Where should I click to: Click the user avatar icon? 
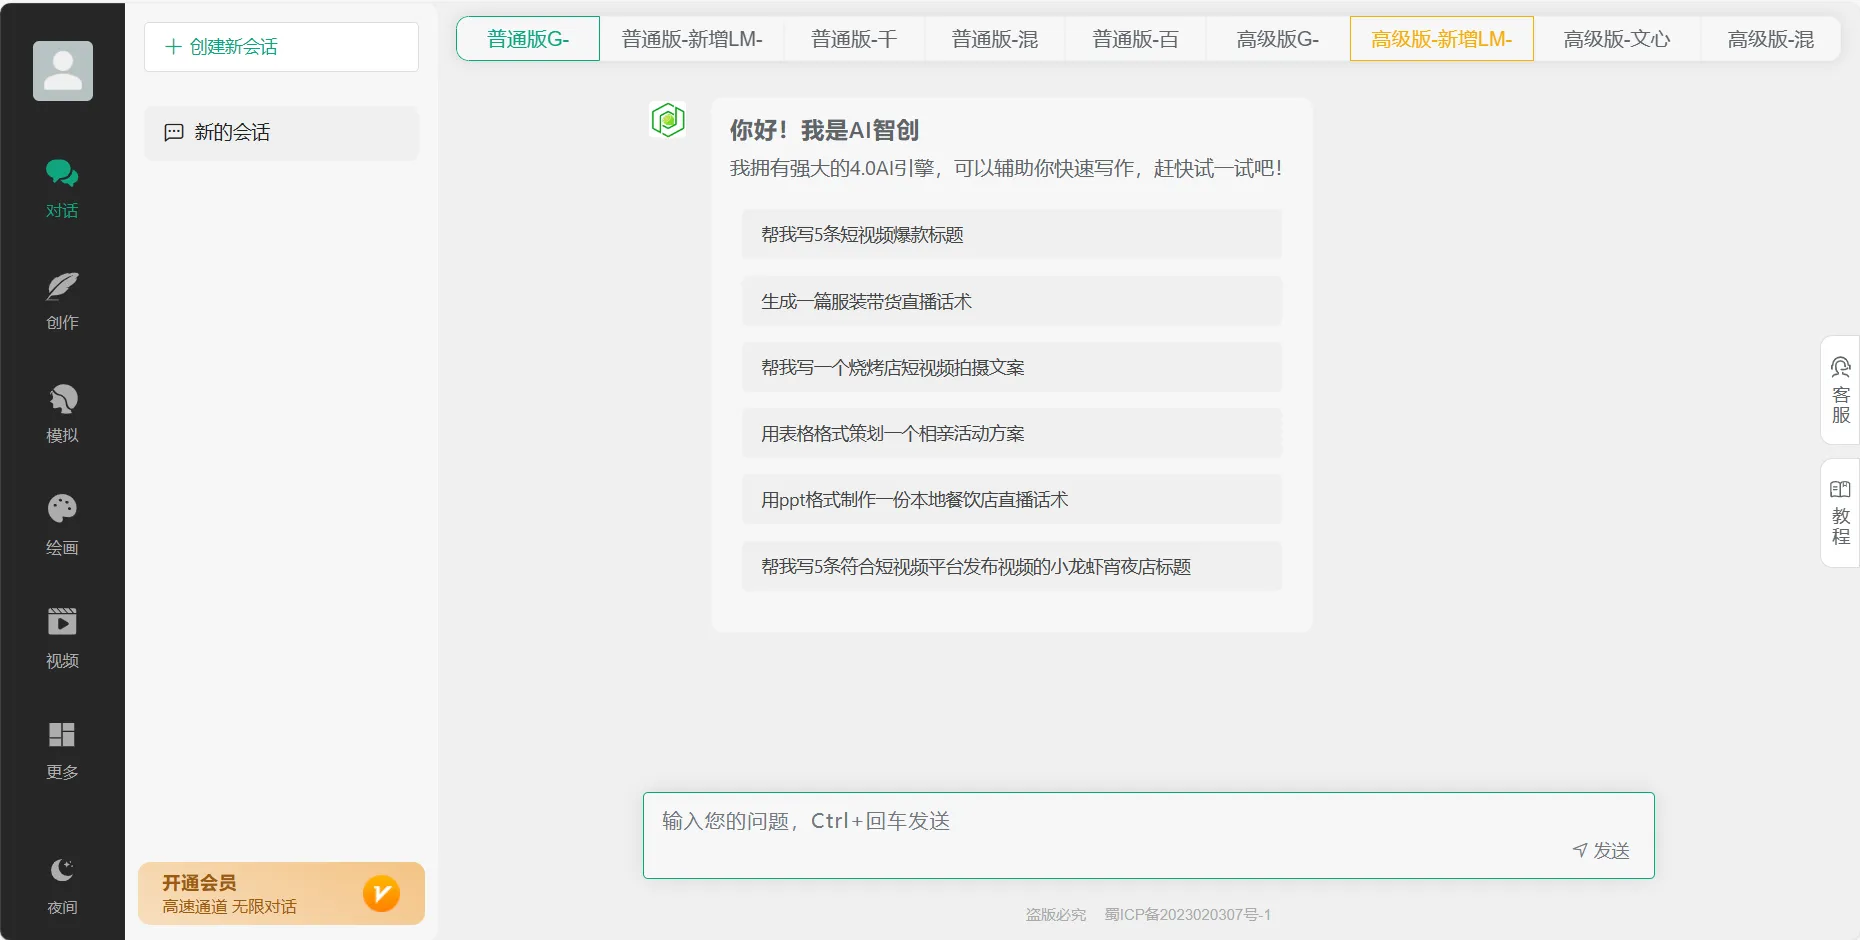(x=63, y=71)
